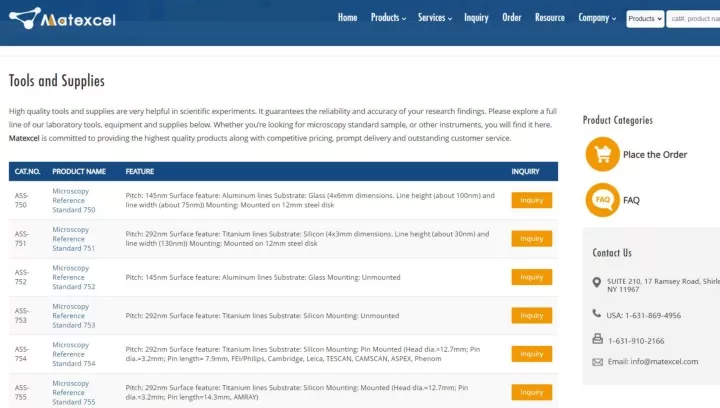Image resolution: width=720 pixels, height=408 pixels.
Task: Click the fax printer icon
Action: pos(597,339)
